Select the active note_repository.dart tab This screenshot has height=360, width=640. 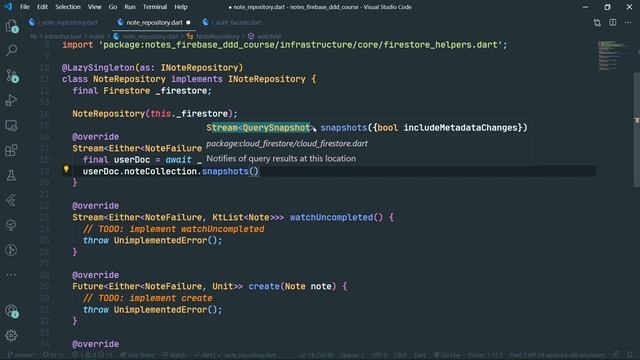click(154, 22)
